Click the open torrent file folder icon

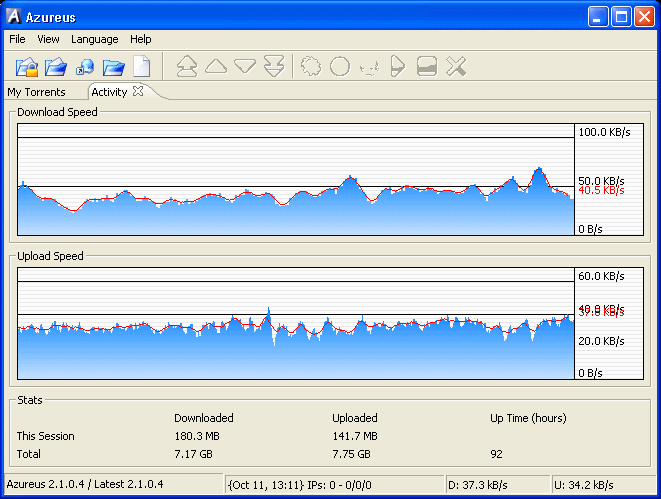click(56, 67)
